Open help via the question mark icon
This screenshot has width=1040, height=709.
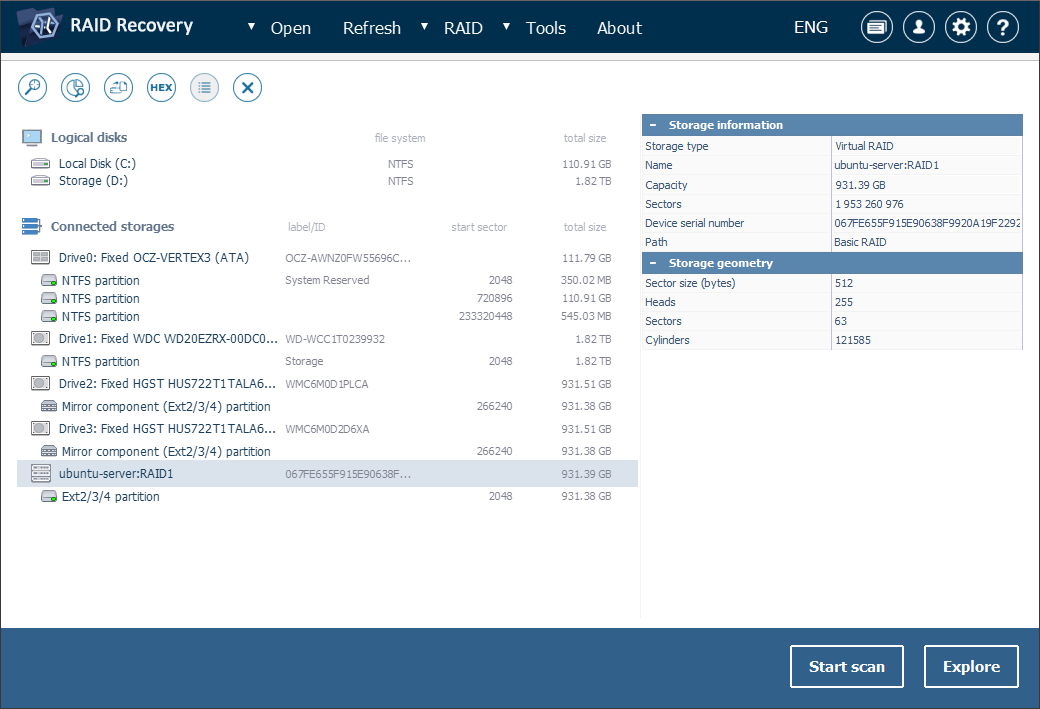pyautogui.click(x=1002, y=28)
